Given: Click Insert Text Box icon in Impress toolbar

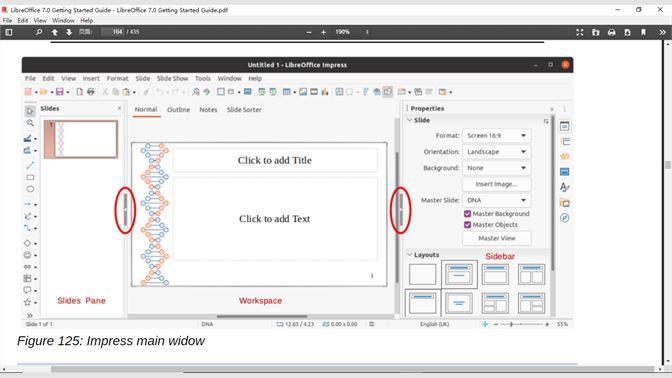Looking at the screenshot, I should (339, 92).
